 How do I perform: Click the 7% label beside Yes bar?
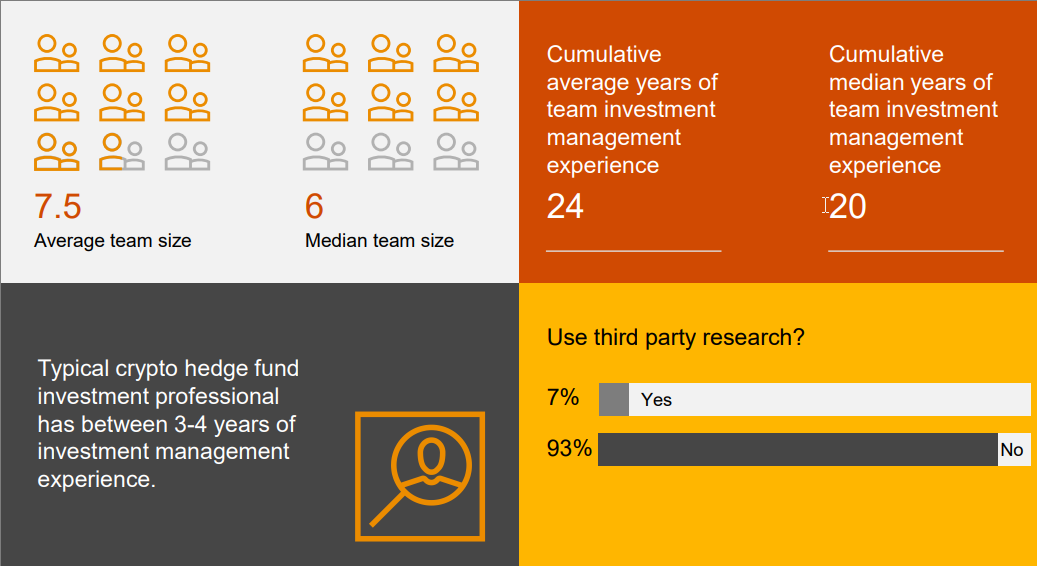point(563,398)
